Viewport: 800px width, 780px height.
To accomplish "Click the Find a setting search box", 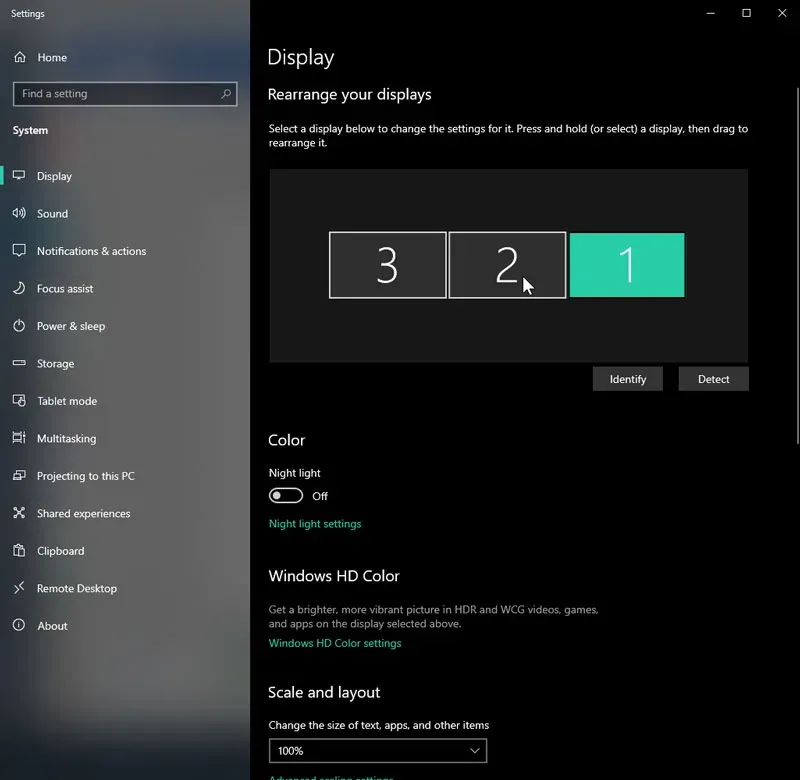I will 125,94.
